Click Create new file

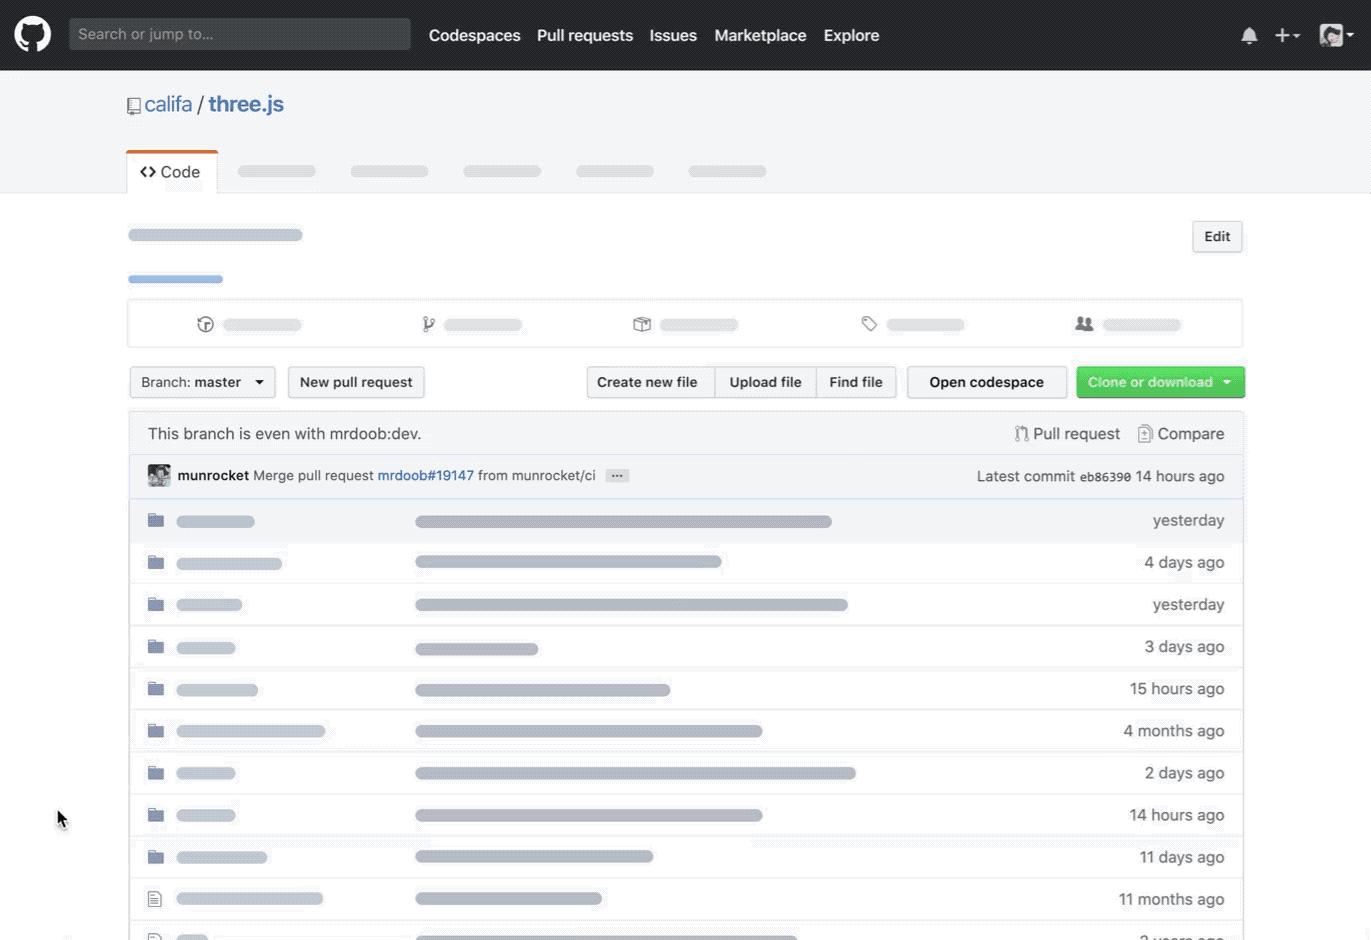651,382
